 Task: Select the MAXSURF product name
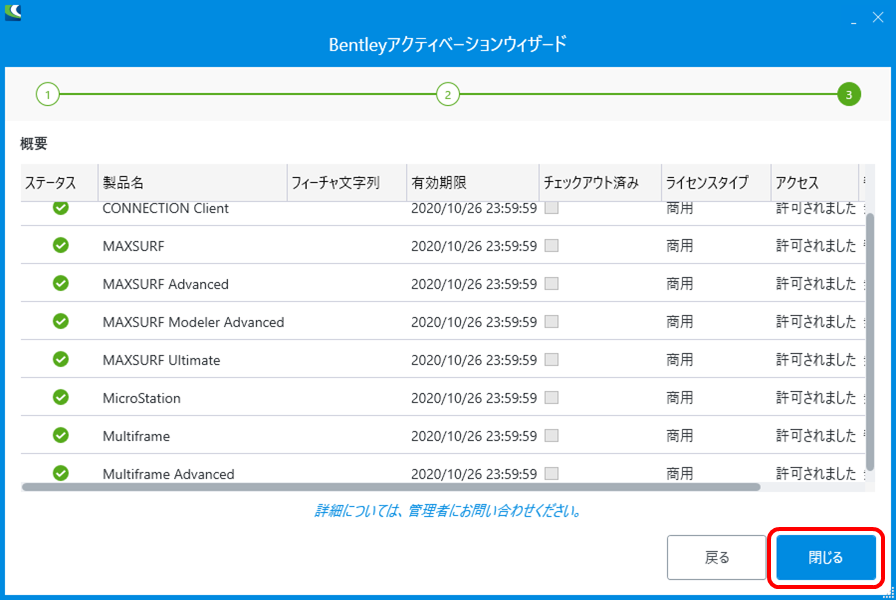[133, 246]
